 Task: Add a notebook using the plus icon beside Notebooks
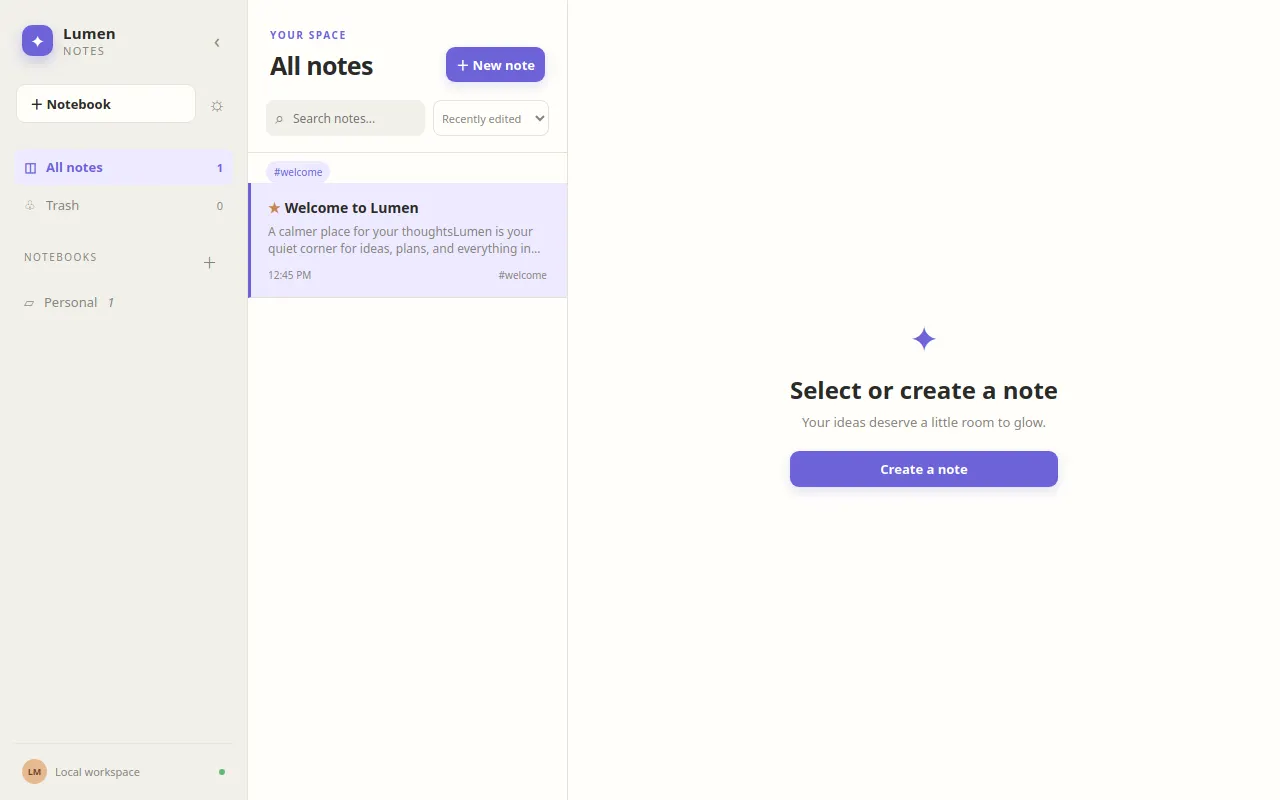click(209, 263)
